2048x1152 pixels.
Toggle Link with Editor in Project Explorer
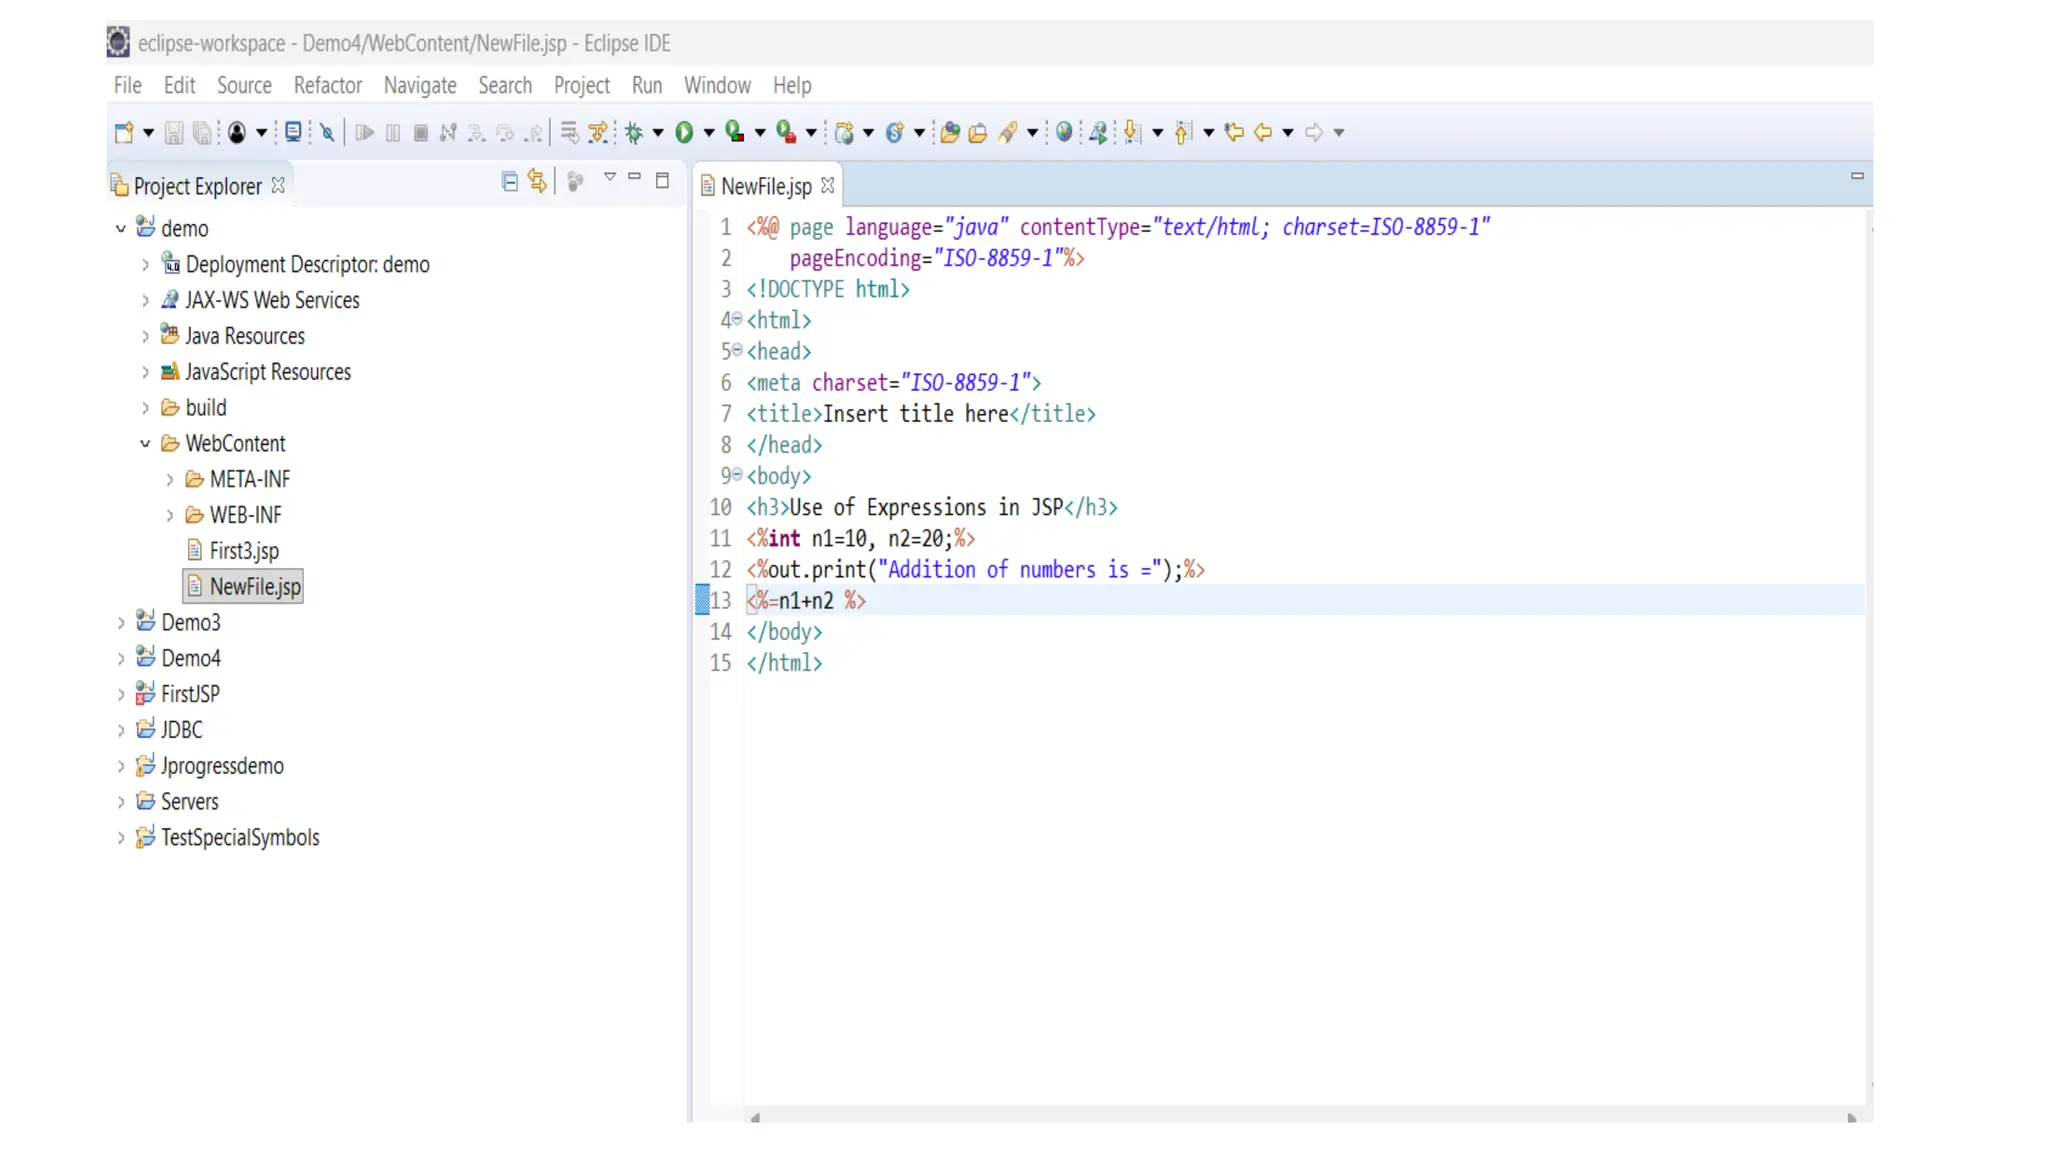pyautogui.click(x=537, y=181)
